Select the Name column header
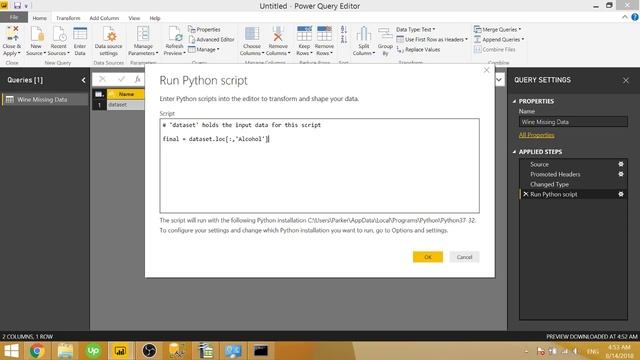The height and width of the screenshot is (360, 640). click(x=126, y=94)
